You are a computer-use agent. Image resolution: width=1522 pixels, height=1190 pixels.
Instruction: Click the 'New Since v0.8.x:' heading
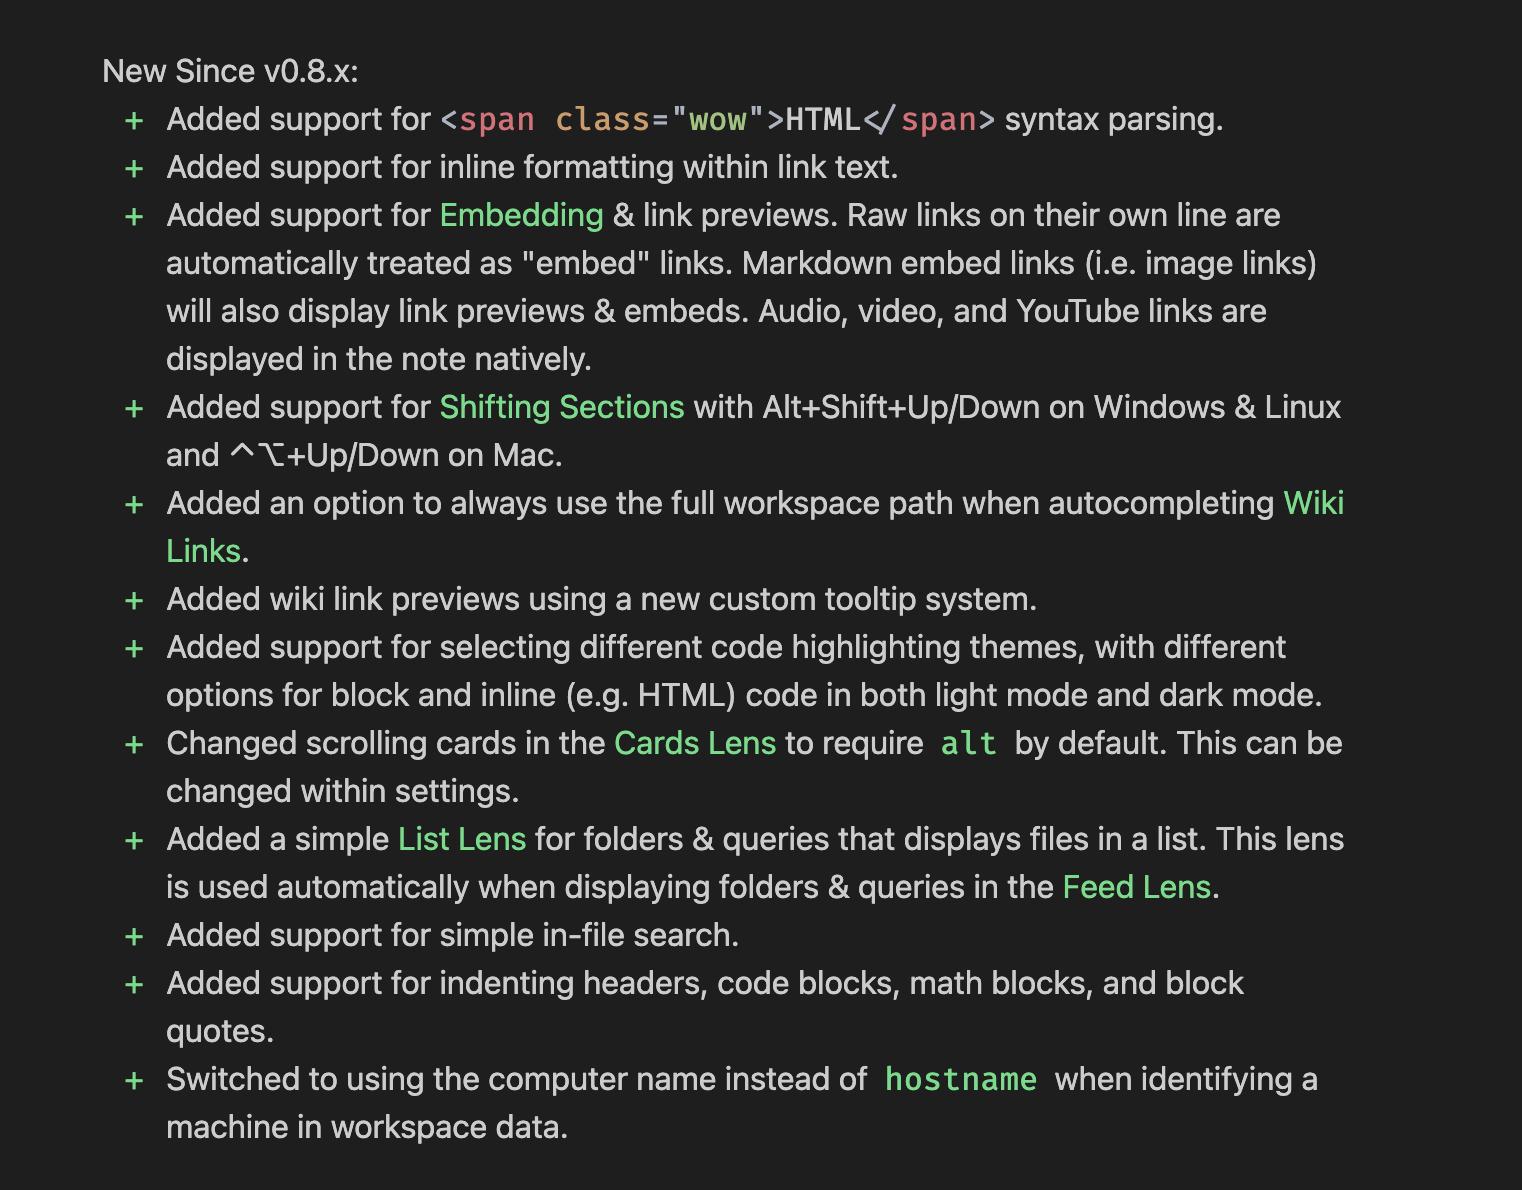[230, 71]
